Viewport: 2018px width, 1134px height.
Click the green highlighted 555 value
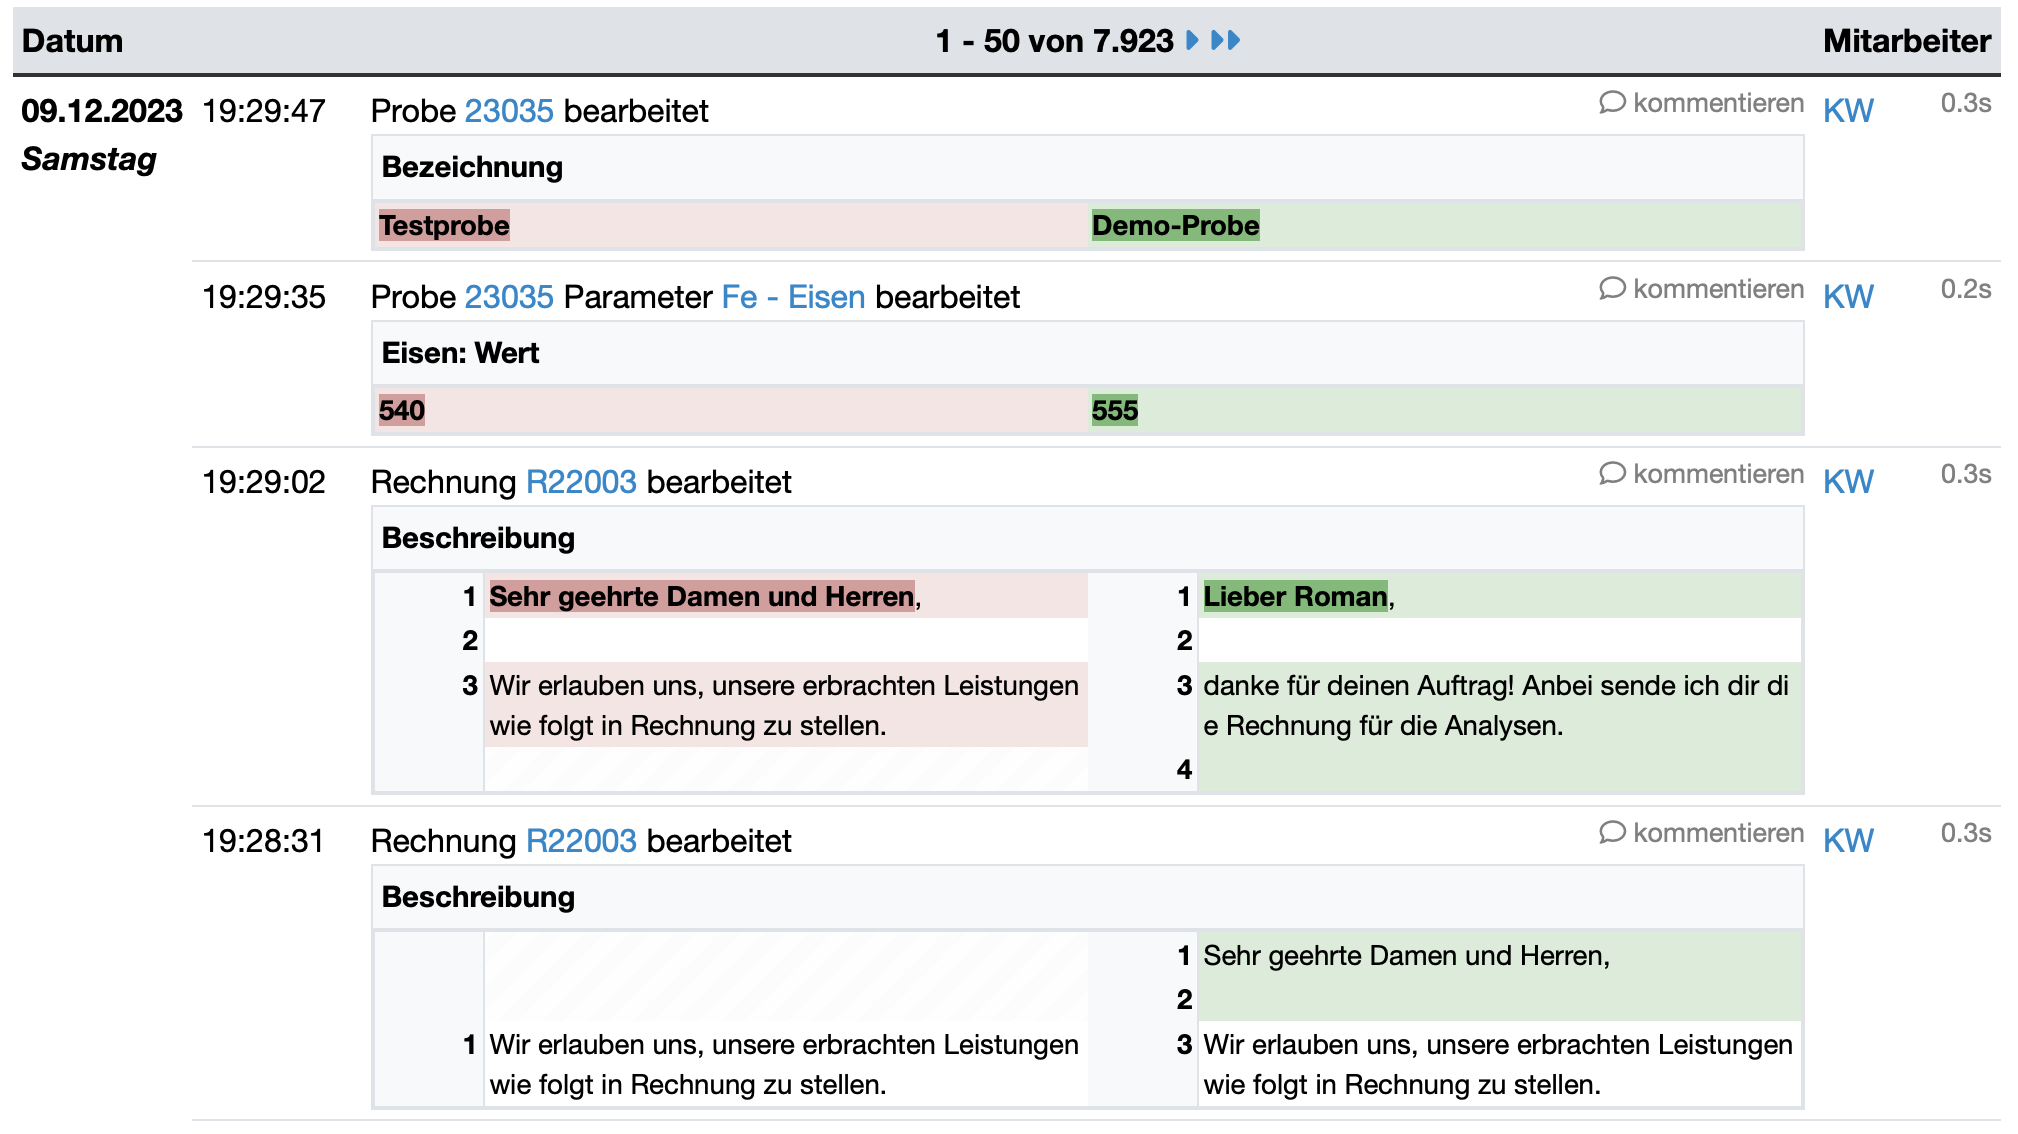tap(1114, 411)
